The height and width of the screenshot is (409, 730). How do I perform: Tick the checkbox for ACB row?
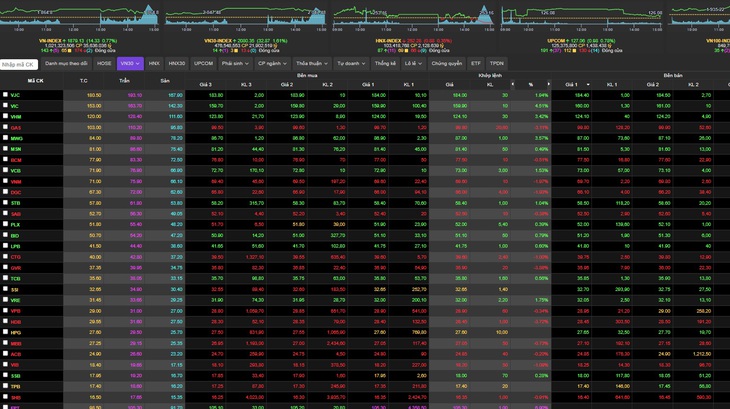[6, 354]
